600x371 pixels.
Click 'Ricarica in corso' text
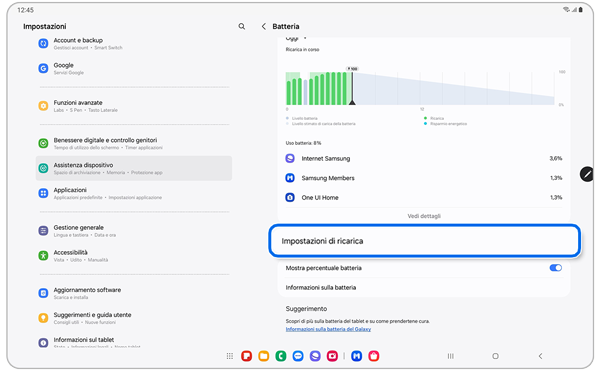[302, 49]
